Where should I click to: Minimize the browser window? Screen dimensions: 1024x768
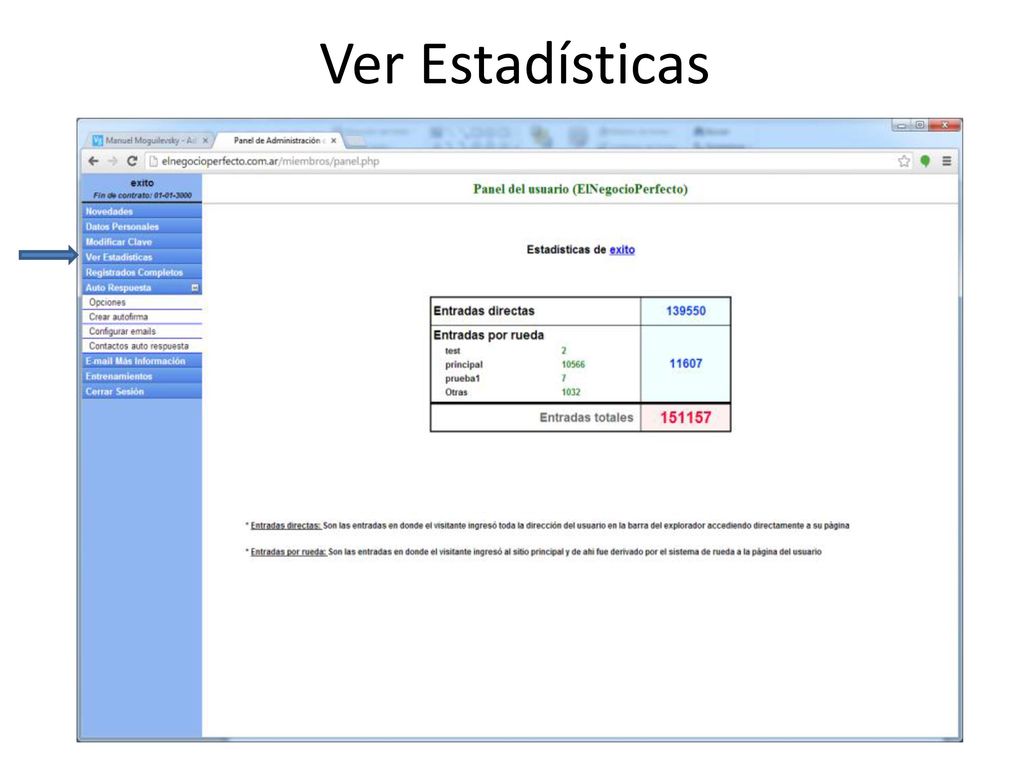pos(902,125)
